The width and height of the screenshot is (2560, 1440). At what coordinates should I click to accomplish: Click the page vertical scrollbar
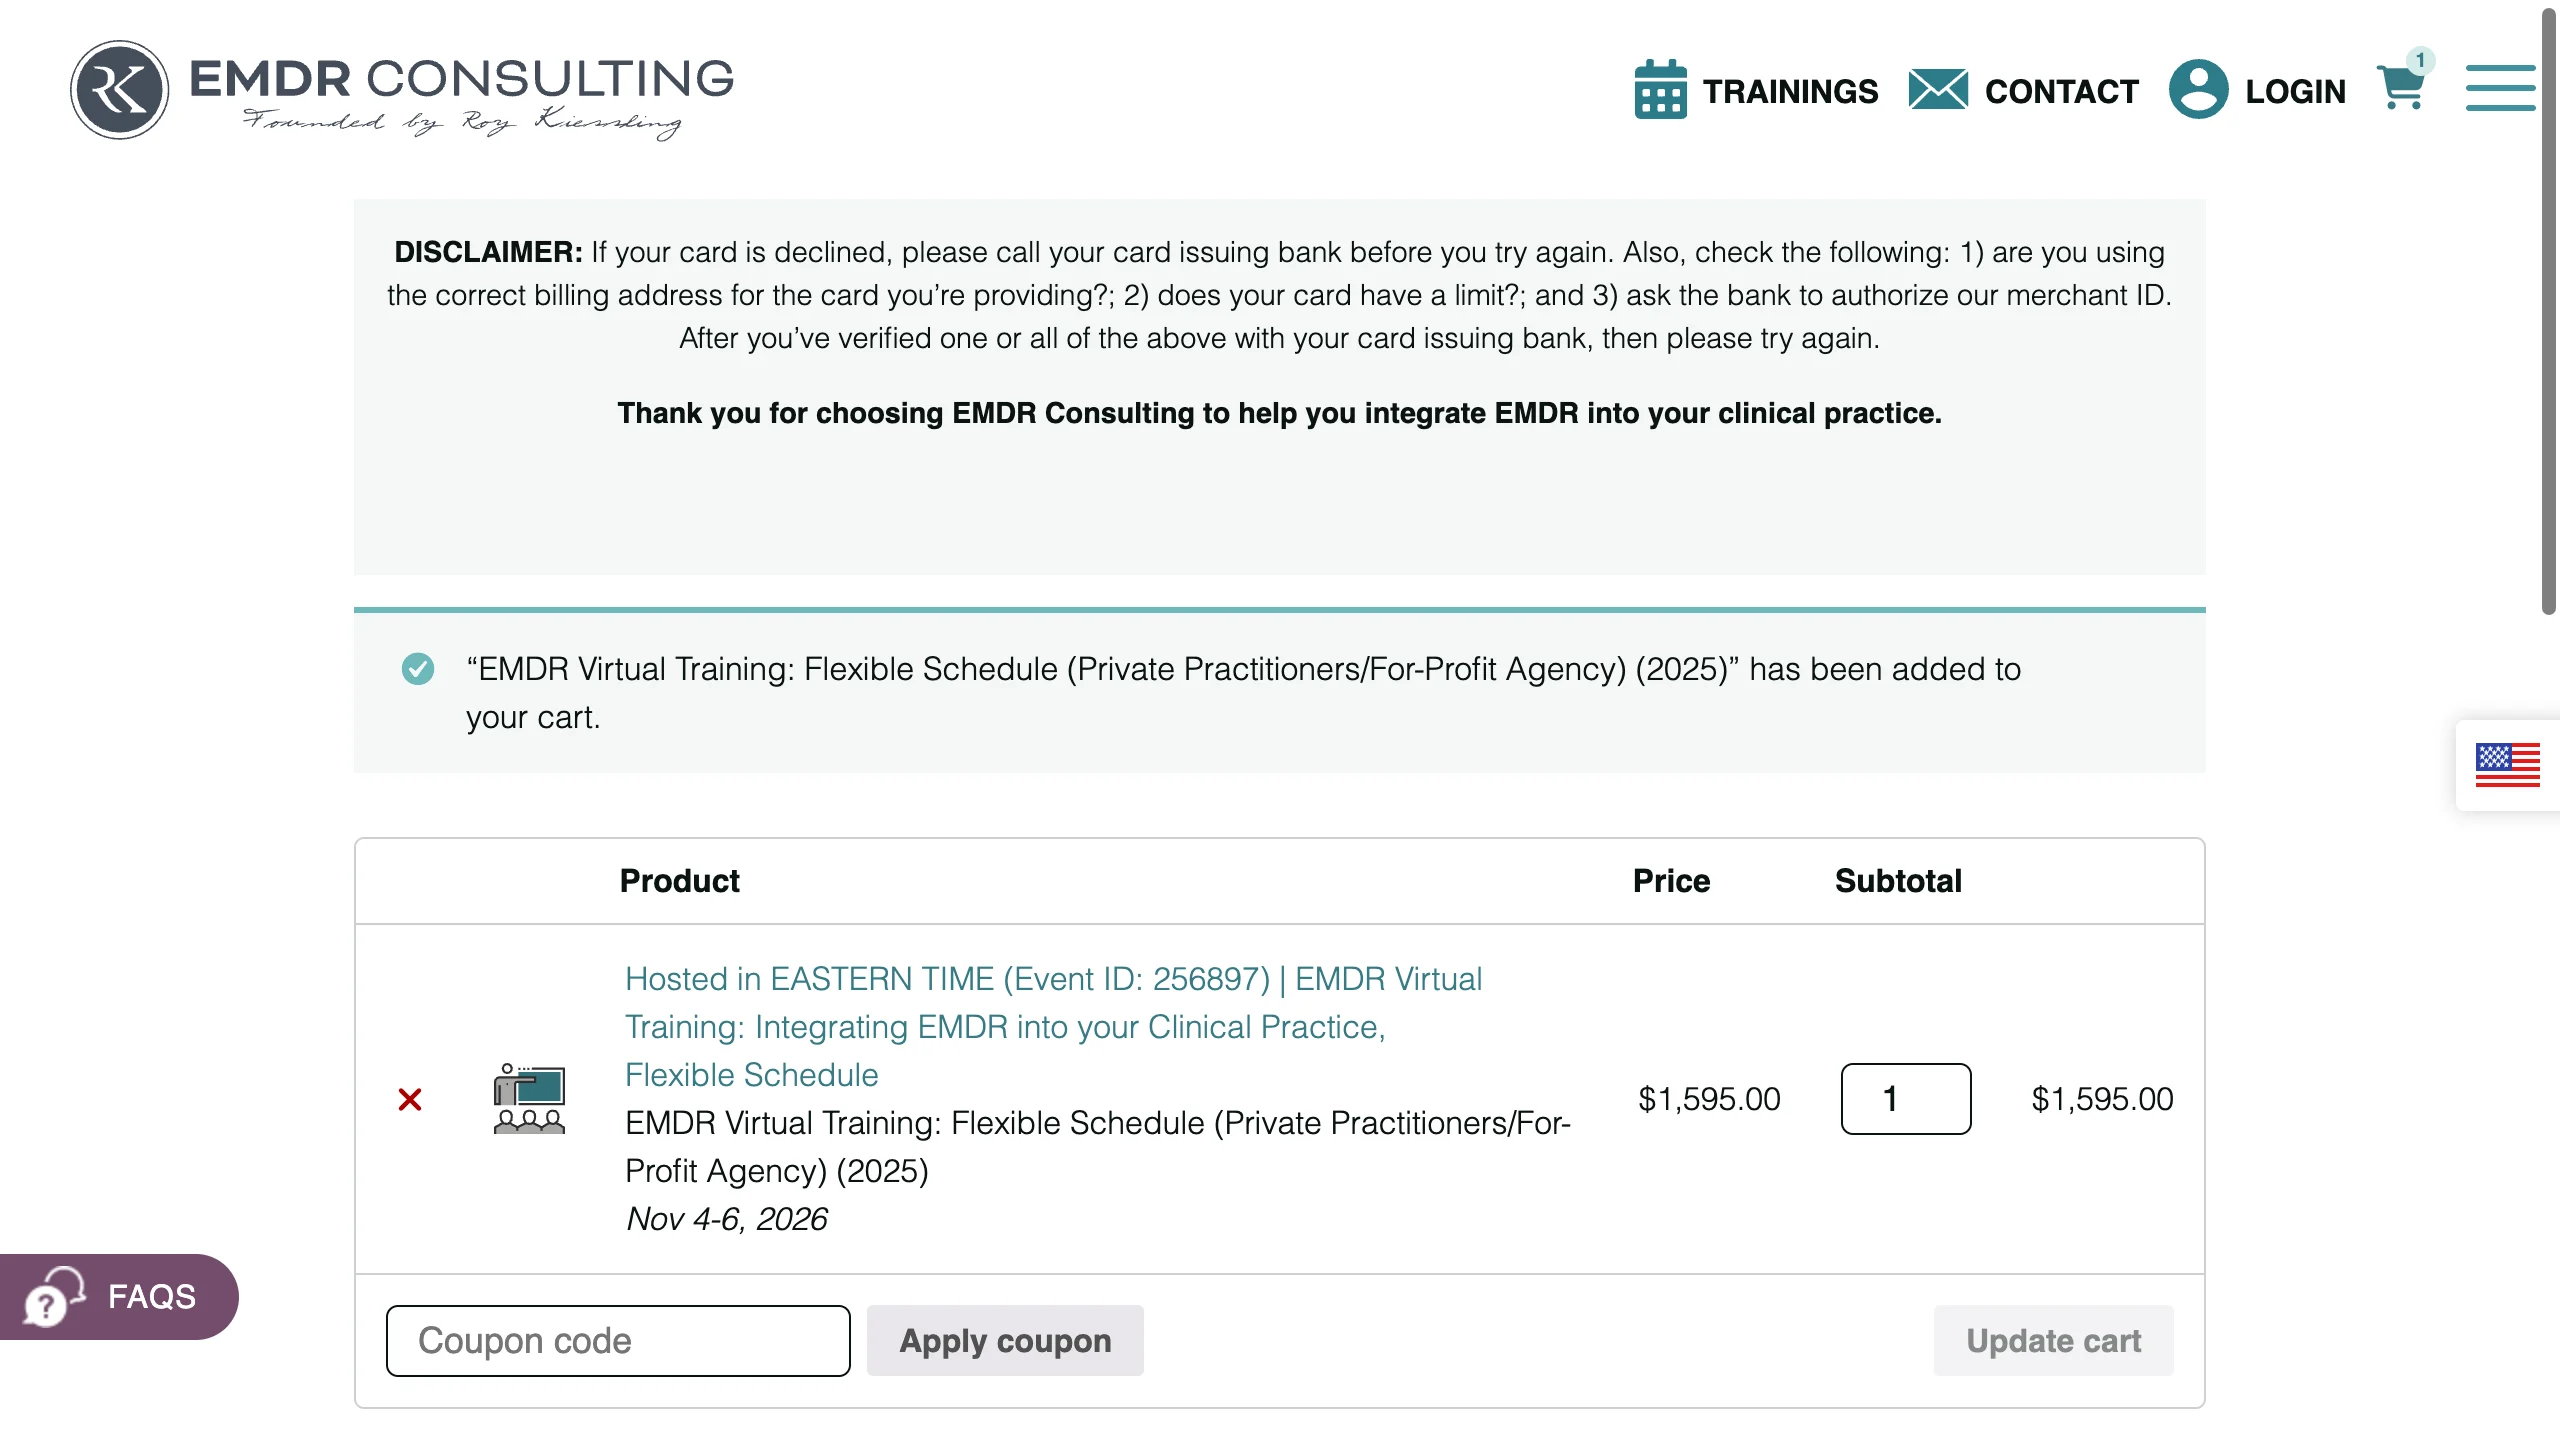tap(2549, 310)
